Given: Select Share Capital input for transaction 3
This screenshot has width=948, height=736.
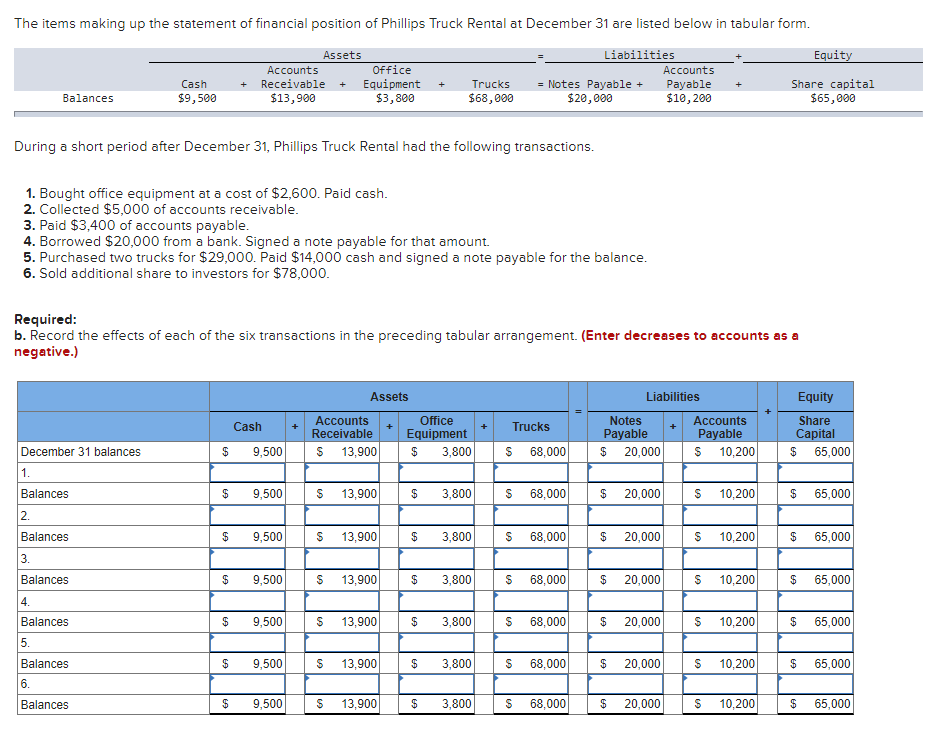Looking at the screenshot, I should (815, 558).
